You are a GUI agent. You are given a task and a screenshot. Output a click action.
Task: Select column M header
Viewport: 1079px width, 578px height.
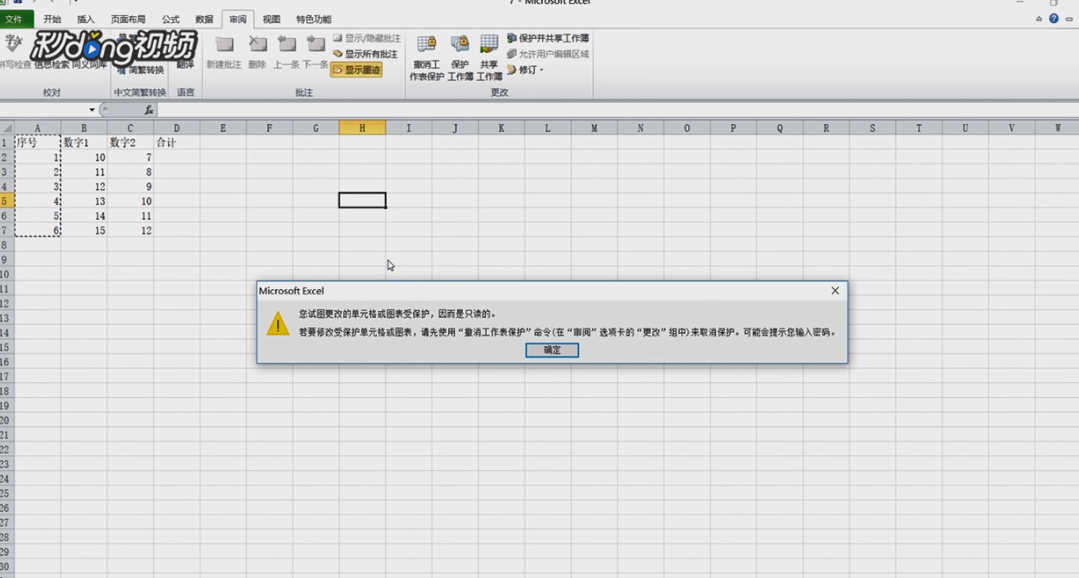click(x=594, y=128)
